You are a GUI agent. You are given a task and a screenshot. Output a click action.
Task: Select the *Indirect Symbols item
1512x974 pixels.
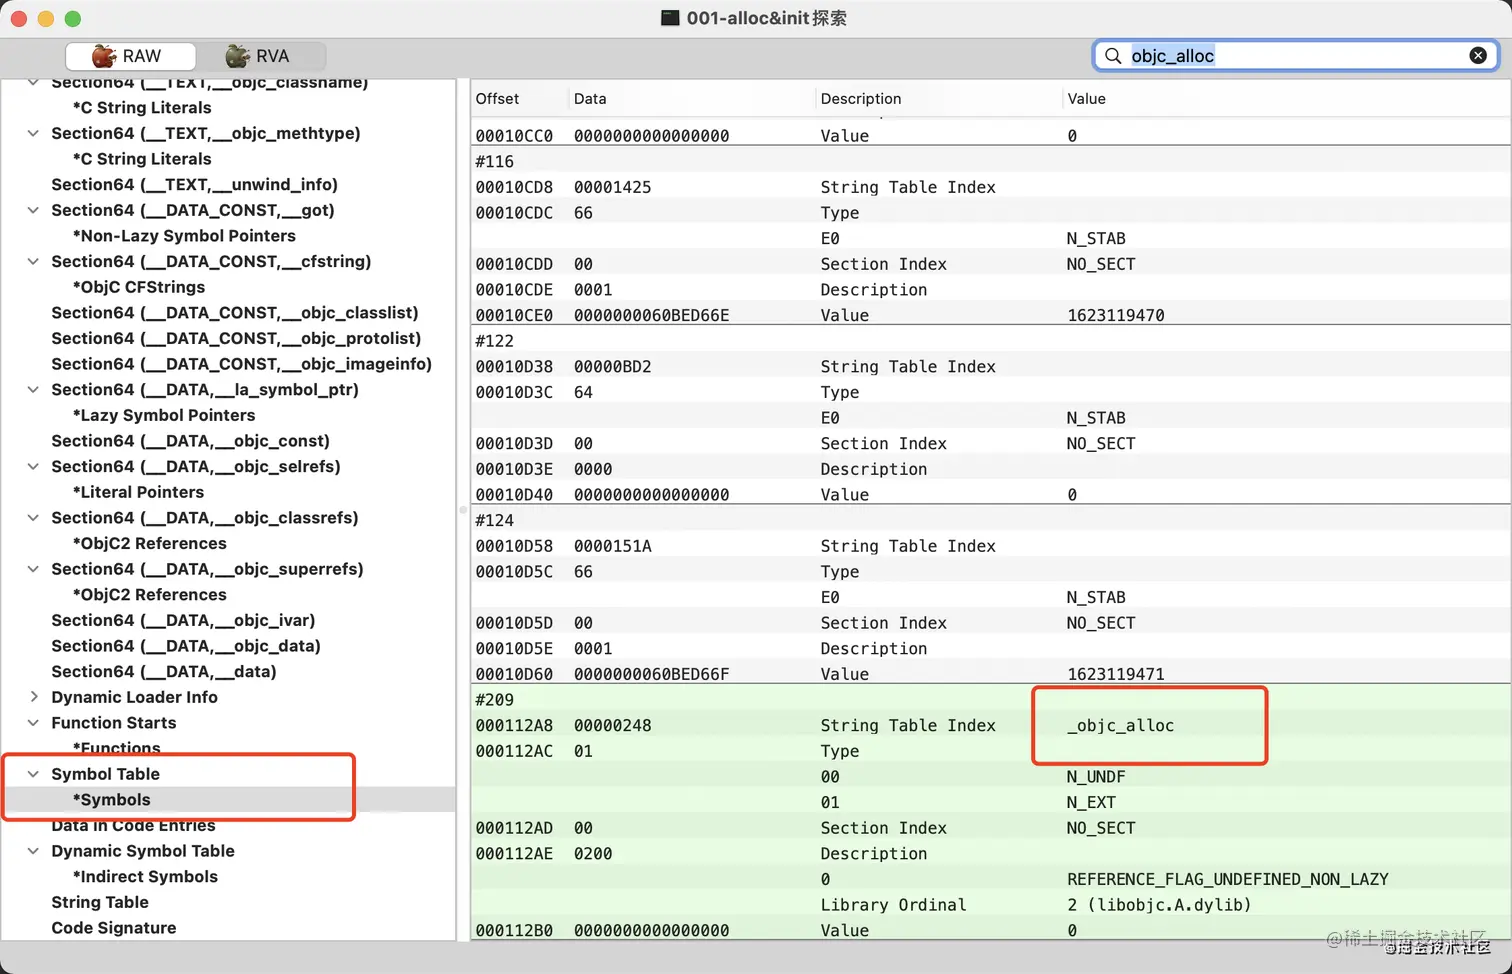[x=145, y=877]
